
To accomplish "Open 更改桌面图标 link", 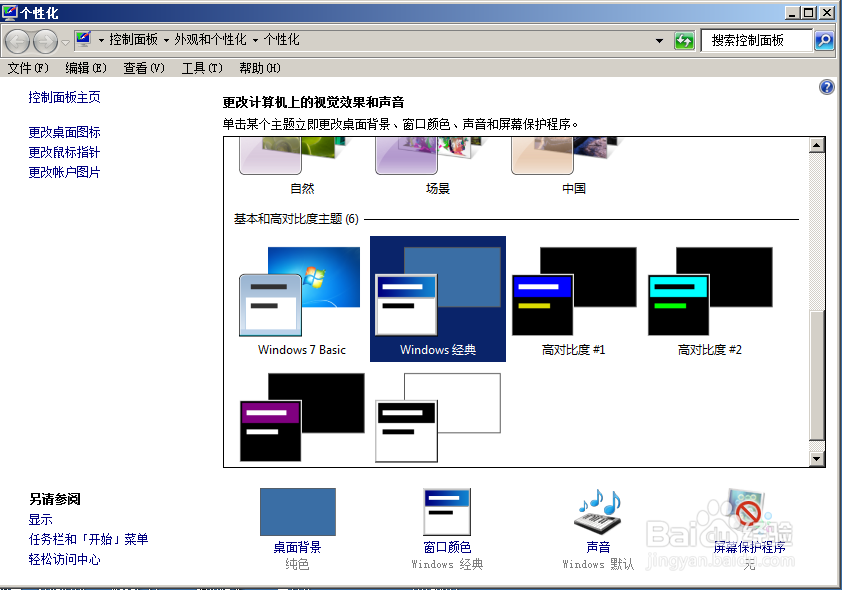I will point(64,132).
